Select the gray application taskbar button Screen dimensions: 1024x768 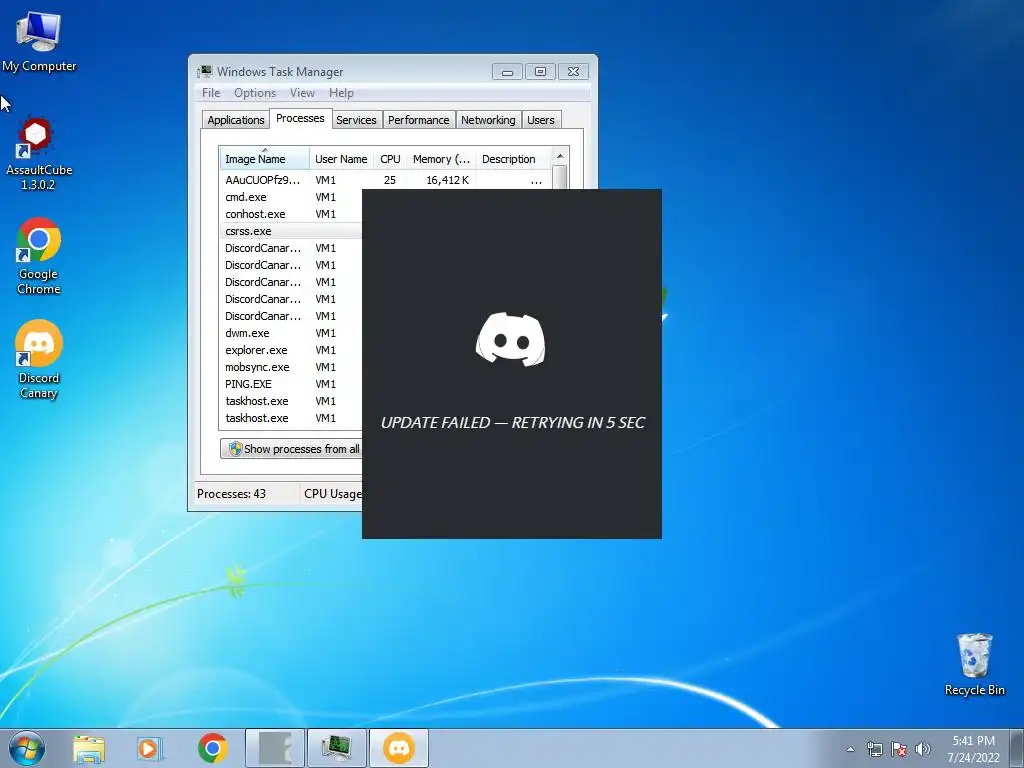point(275,748)
